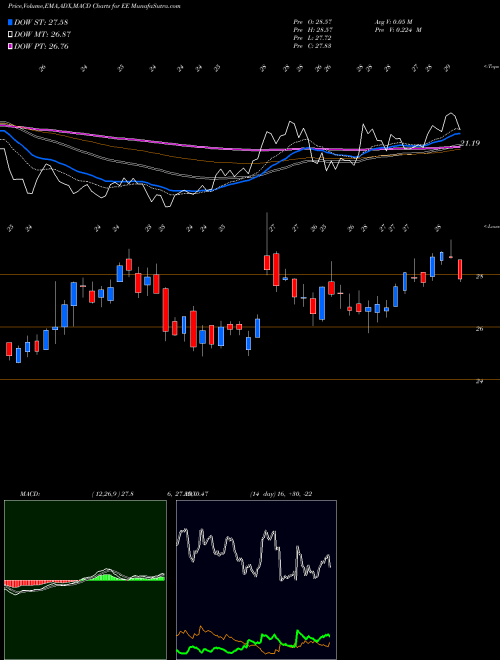
Task: Select the 'DOW PT: 26.76' legend text
Action: click(41, 46)
